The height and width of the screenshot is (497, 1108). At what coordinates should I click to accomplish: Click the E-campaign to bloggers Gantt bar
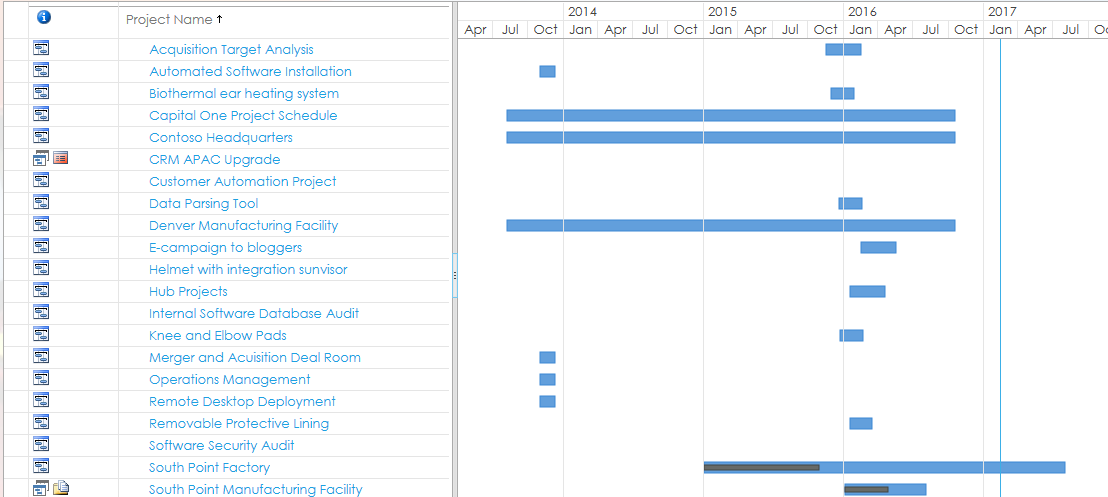[x=878, y=247]
